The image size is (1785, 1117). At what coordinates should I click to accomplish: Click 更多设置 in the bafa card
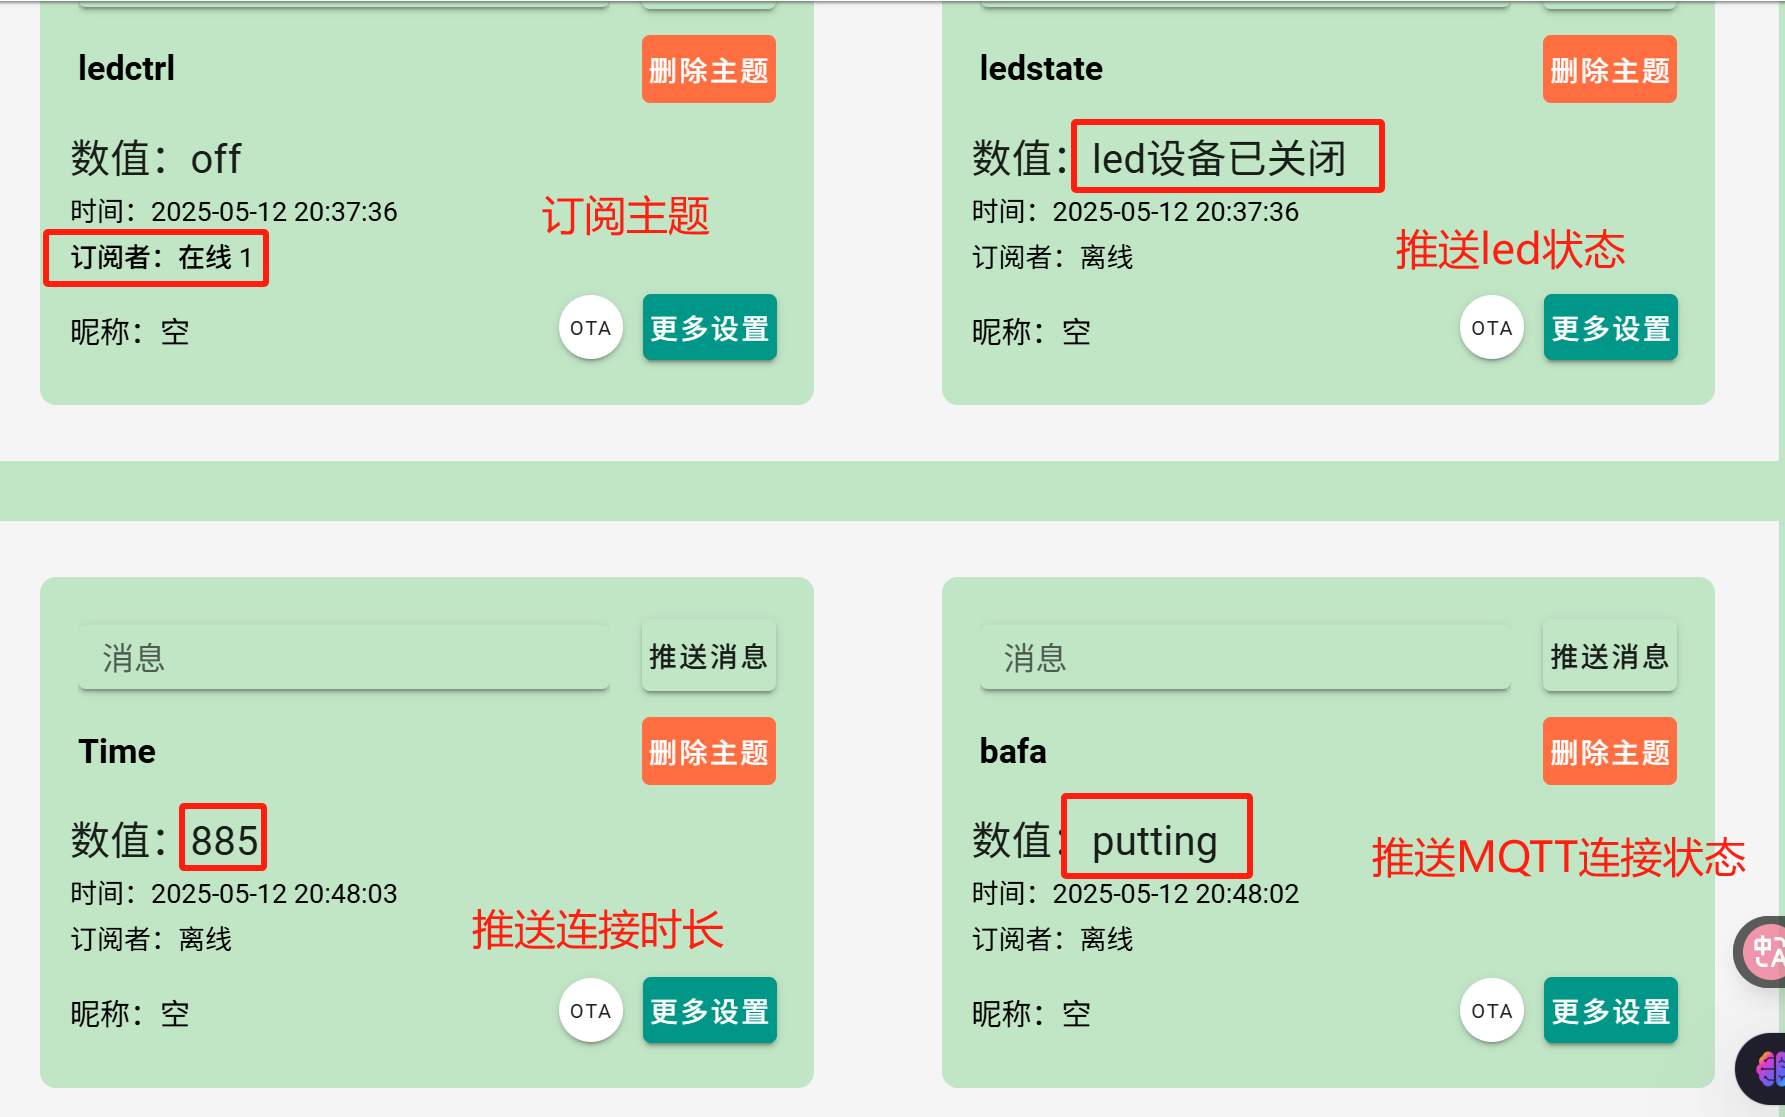(x=1610, y=1011)
